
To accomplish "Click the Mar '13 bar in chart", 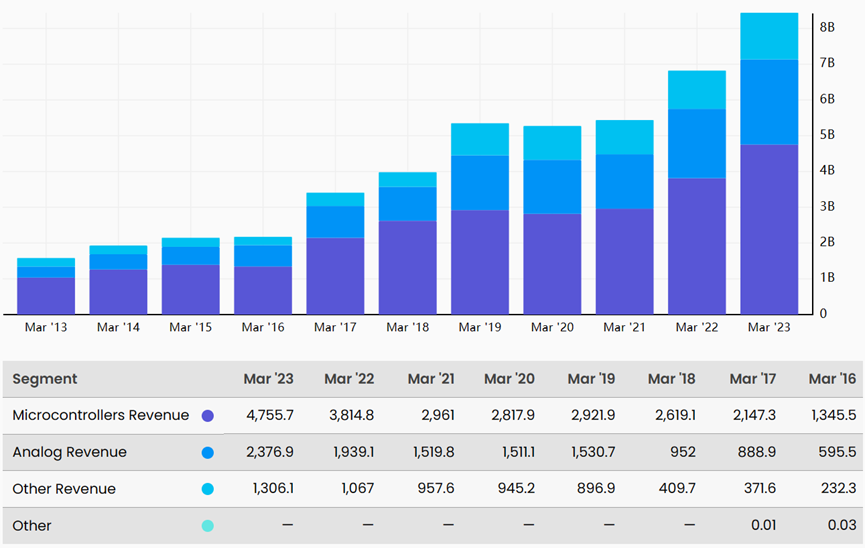I will [x=46, y=286].
